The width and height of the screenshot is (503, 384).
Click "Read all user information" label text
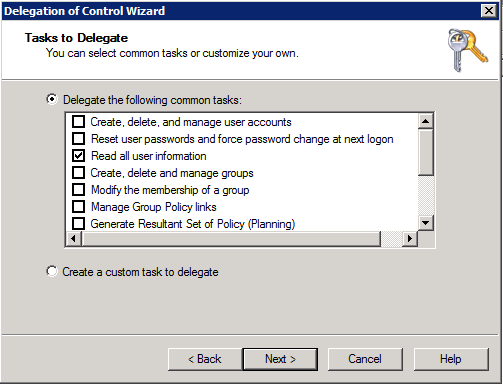pos(149,156)
